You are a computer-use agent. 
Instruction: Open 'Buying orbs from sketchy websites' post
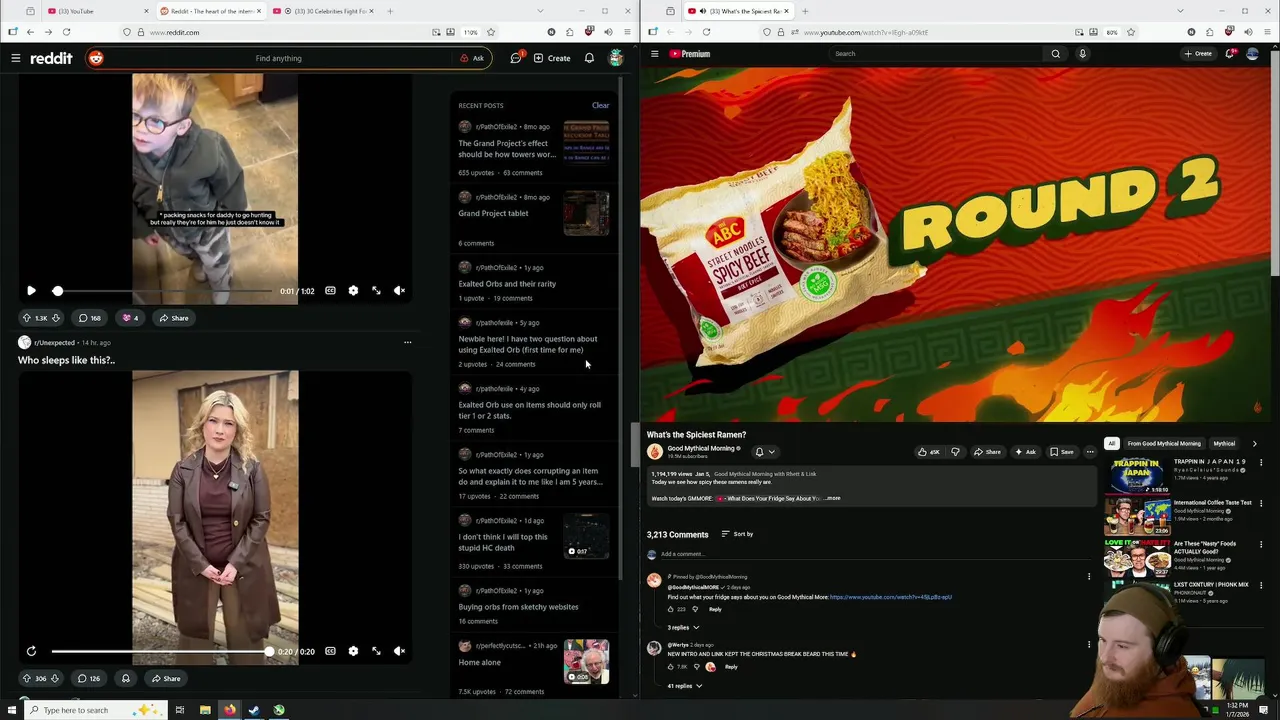[518, 607]
